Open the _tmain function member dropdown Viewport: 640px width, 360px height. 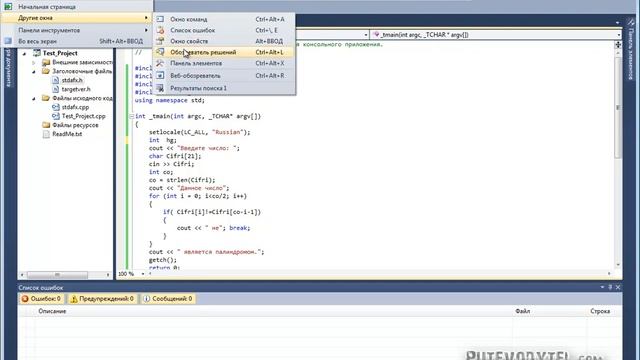619,35
